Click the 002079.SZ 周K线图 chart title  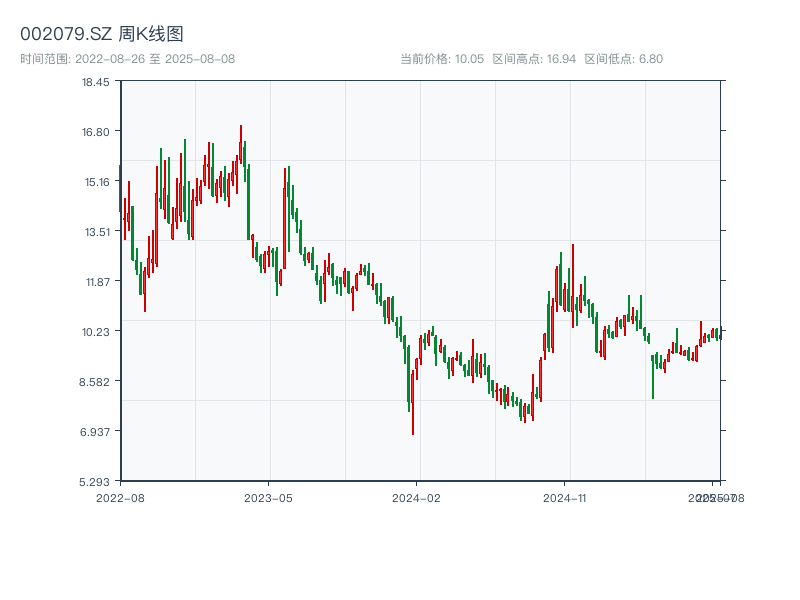(x=102, y=35)
